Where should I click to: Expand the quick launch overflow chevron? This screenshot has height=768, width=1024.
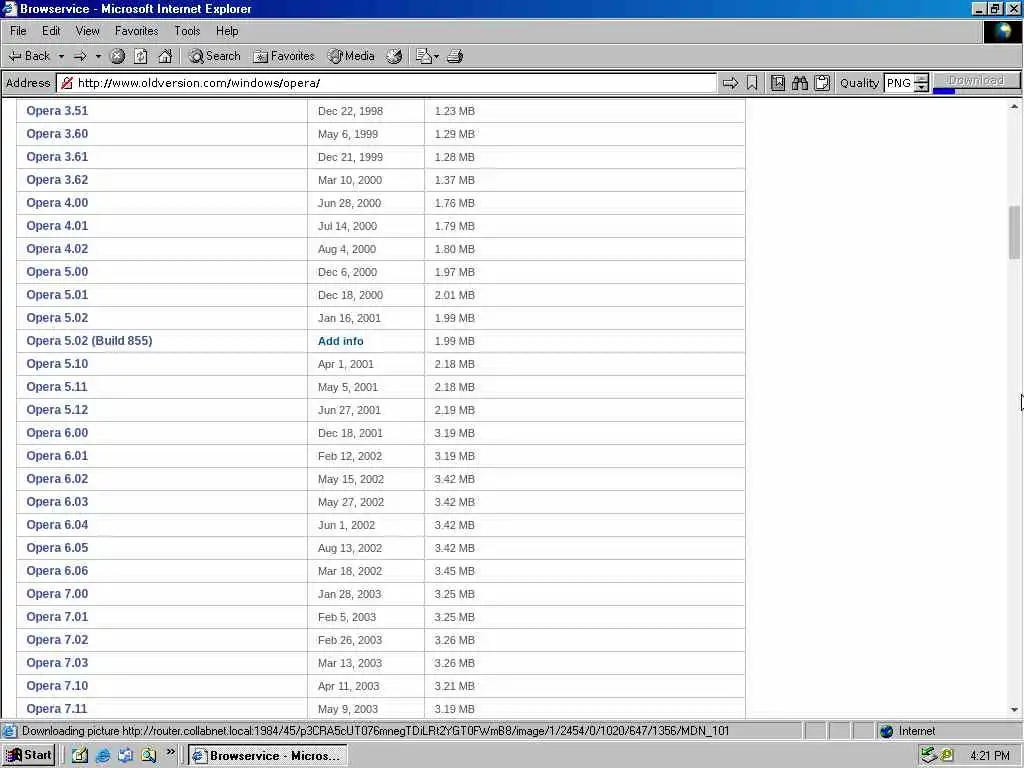[170, 752]
